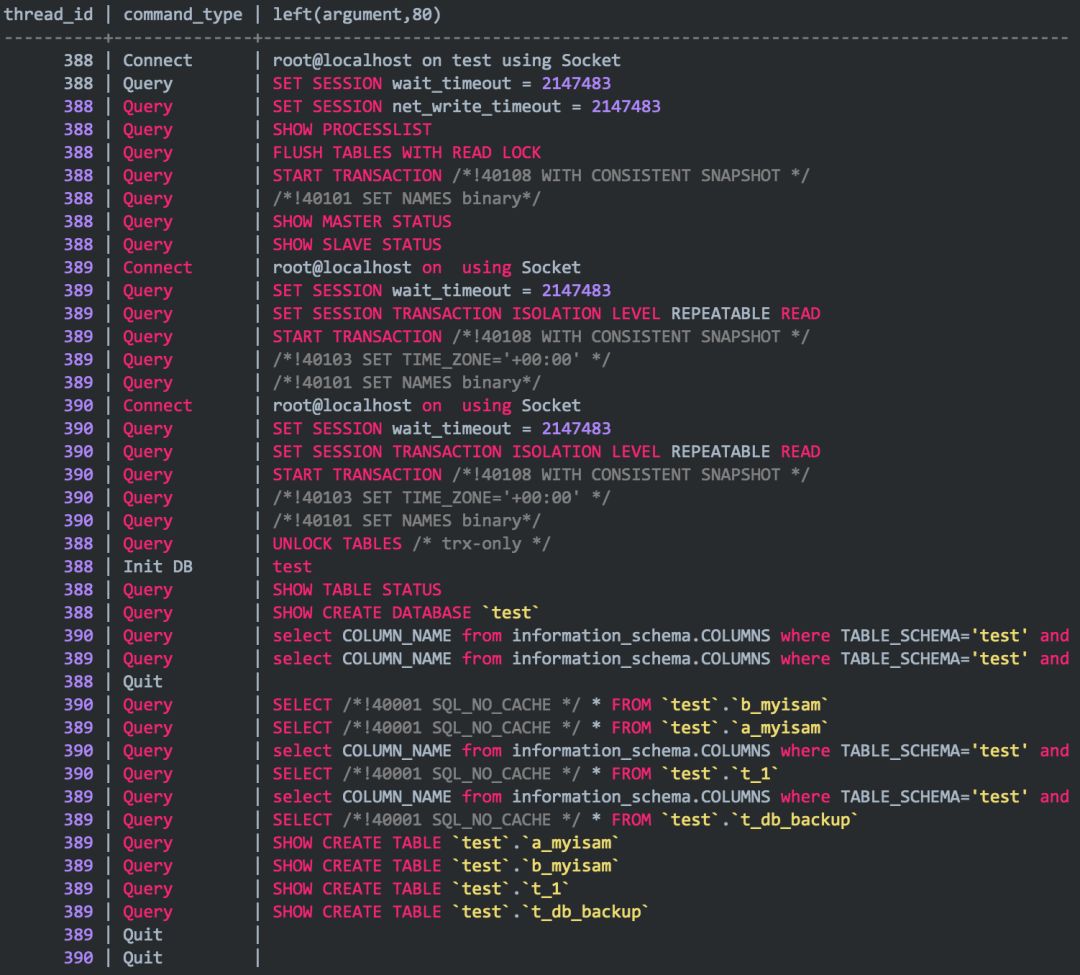The width and height of the screenshot is (1080, 975).
Task: Click the SHOW CREATE TABLE `test`.`a_myisam` line
Action: pyautogui.click(x=446, y=843)
